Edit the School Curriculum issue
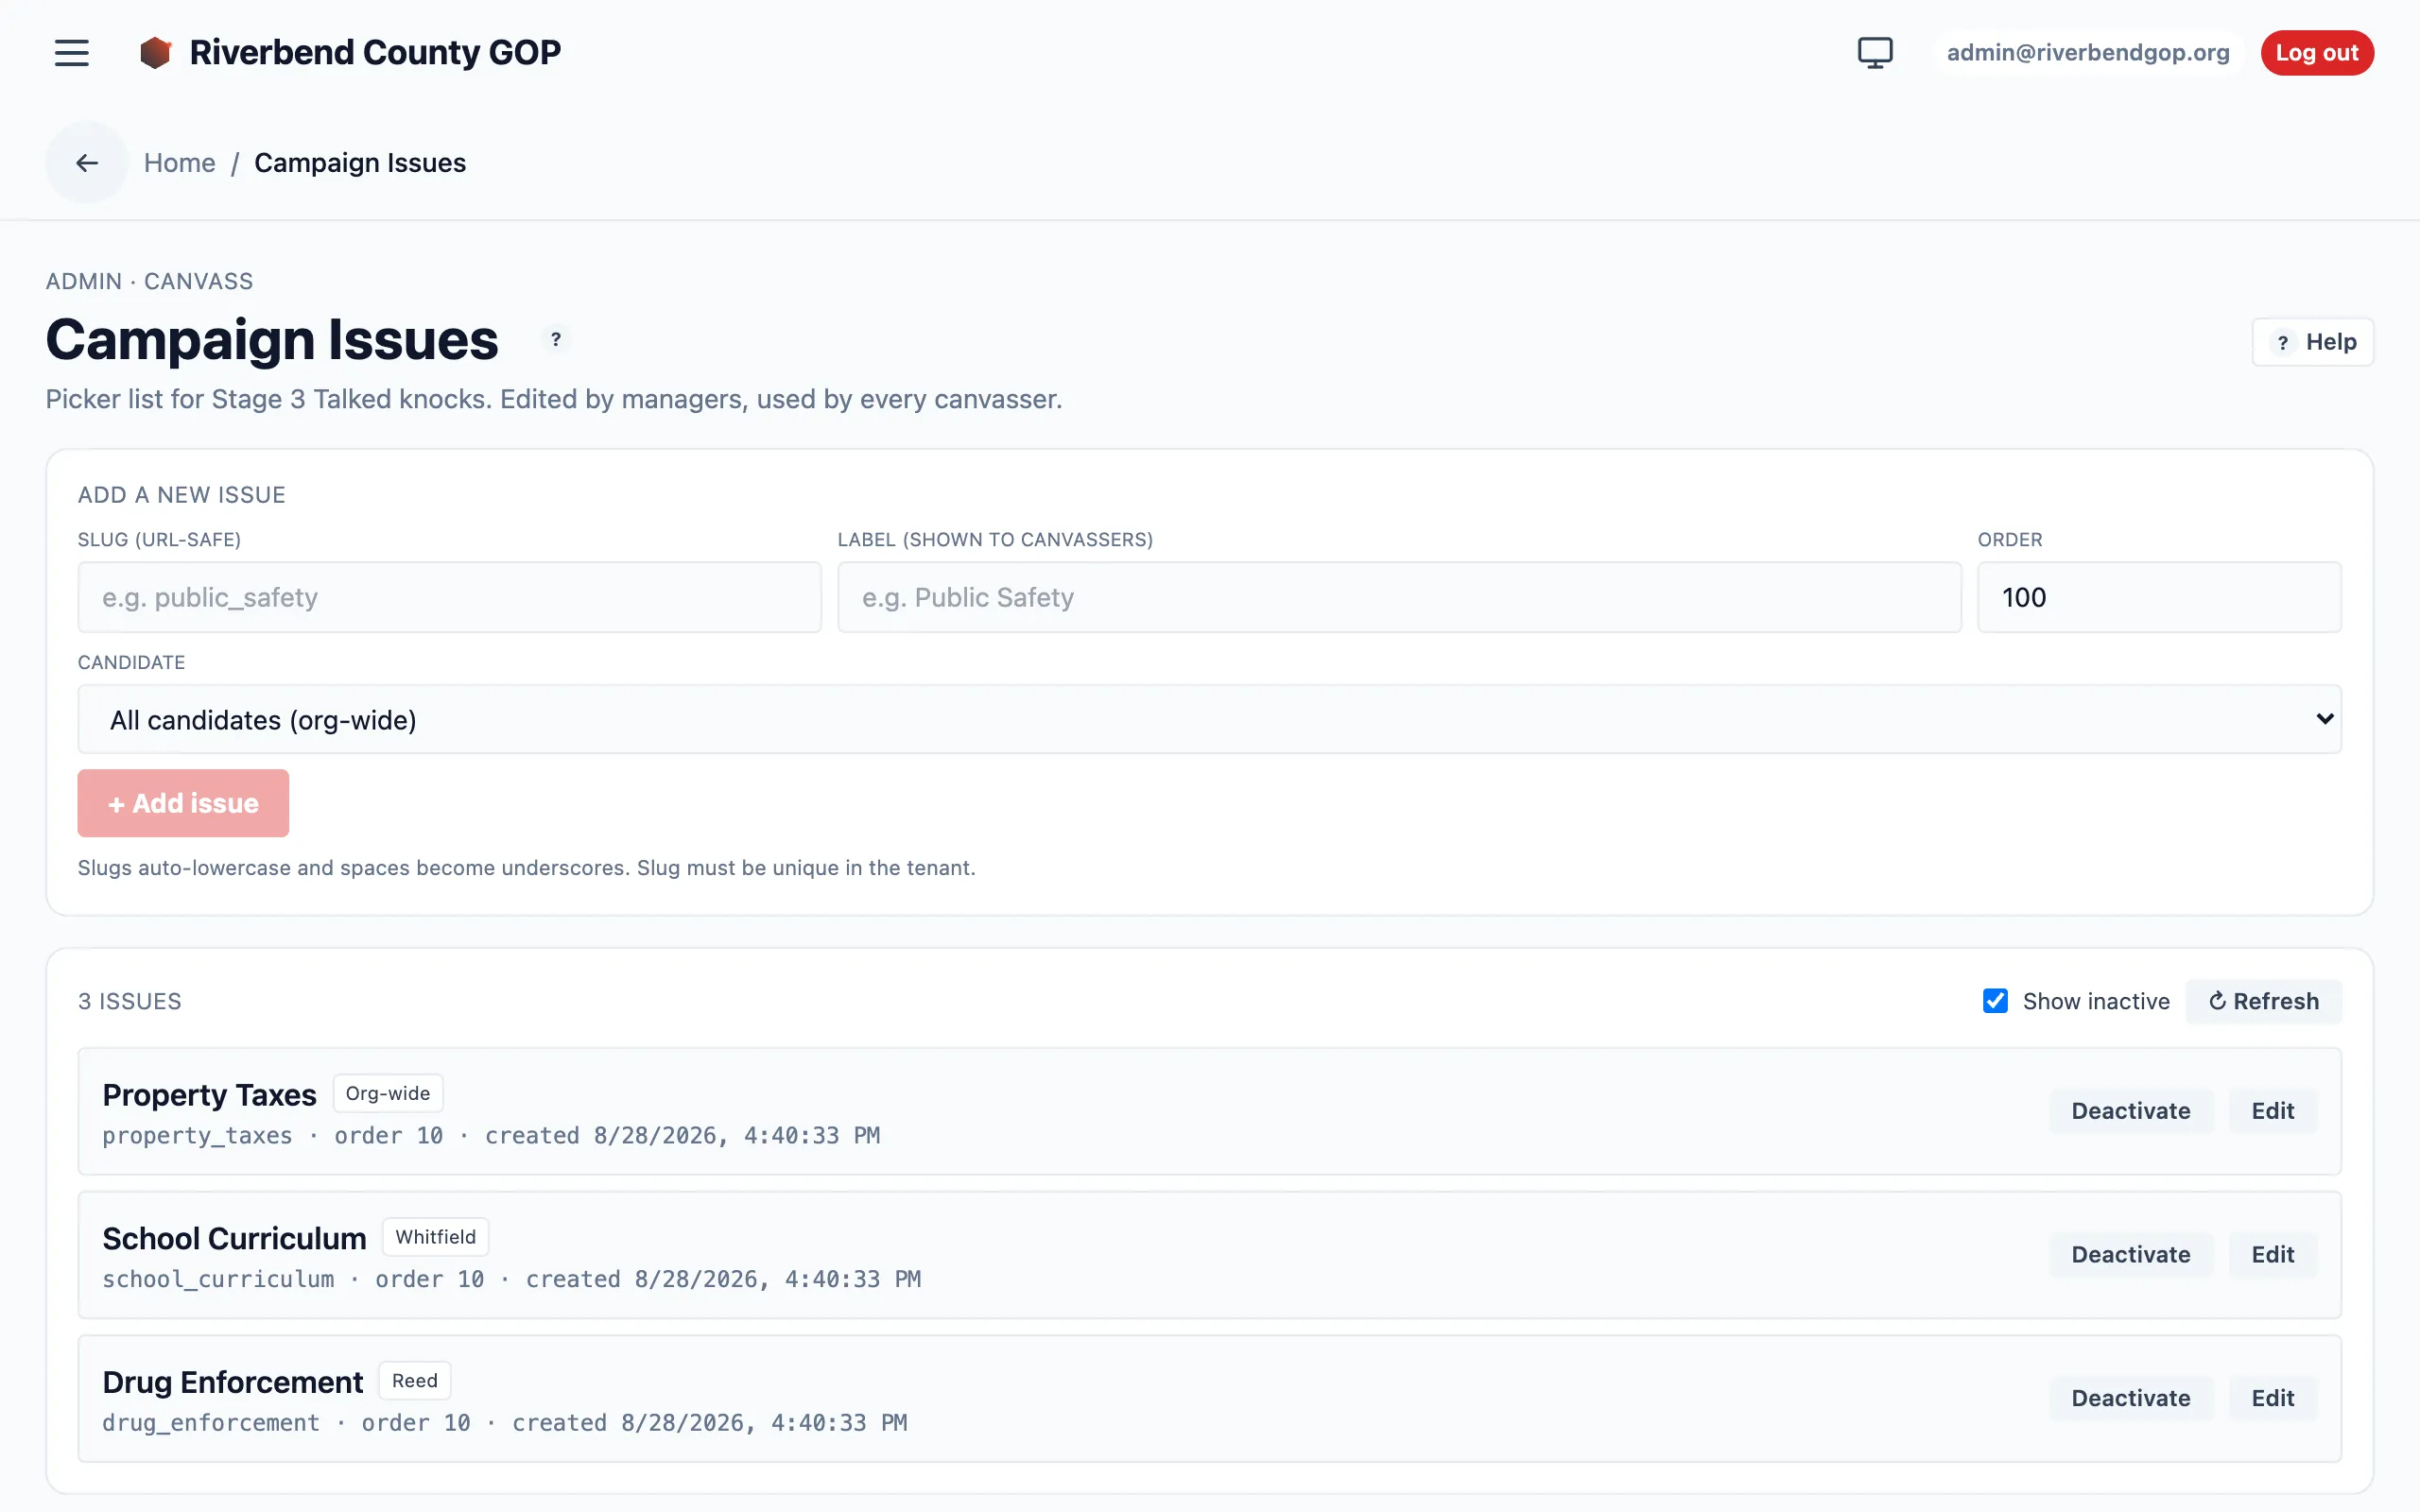The image size is (2420, 1512). pyautogui.click(x=2272, y=1254)
